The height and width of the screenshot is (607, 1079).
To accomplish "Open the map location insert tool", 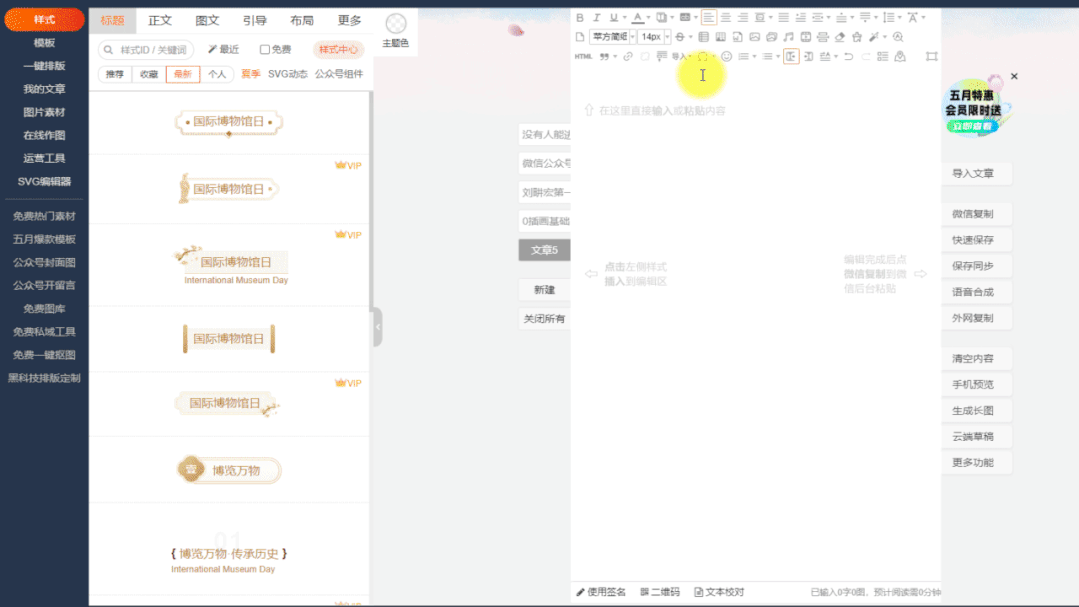I will 900,56.
